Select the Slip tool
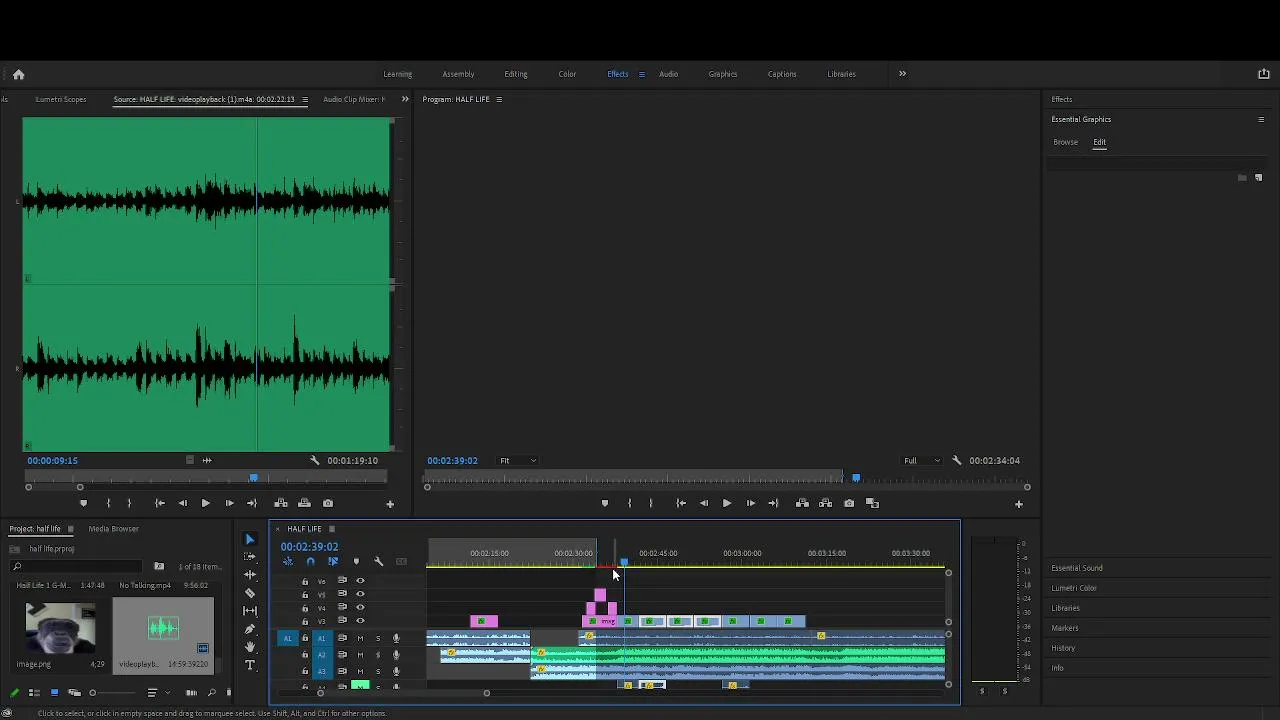Image resolution: width=1280 pixels, height=720 pixels. click(x=250, y=611)
